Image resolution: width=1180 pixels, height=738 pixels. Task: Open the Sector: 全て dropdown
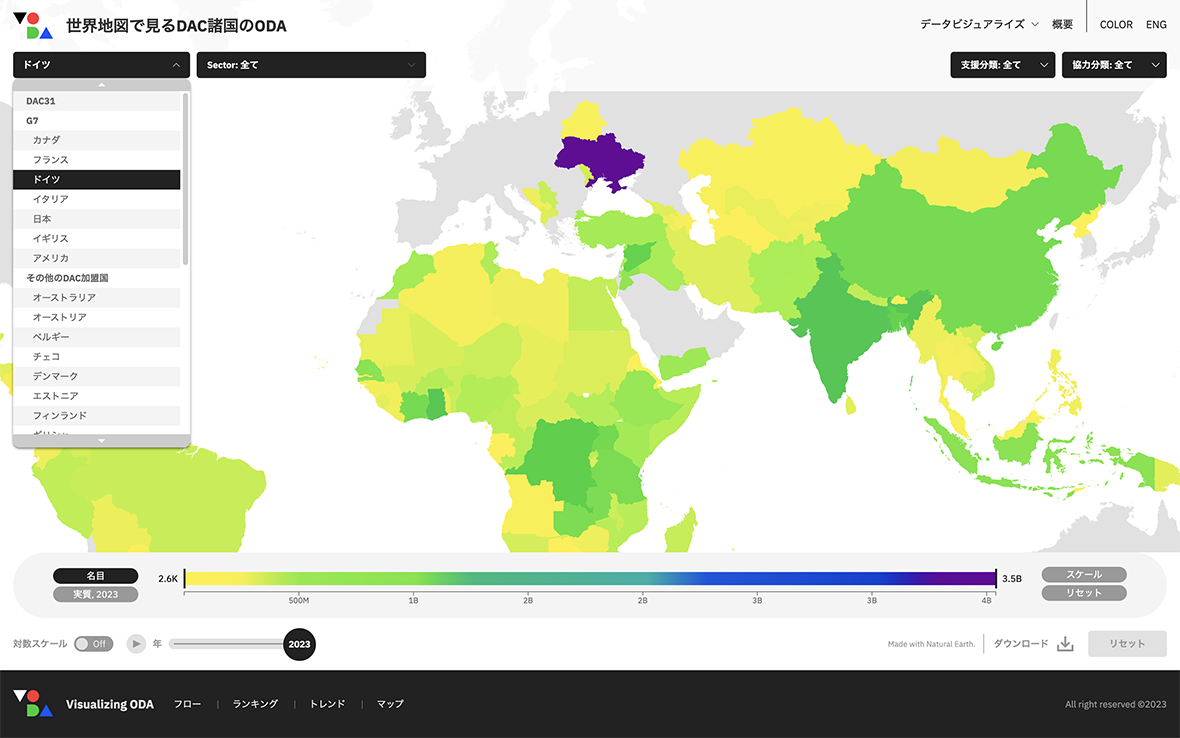click(x=311, y=65)
